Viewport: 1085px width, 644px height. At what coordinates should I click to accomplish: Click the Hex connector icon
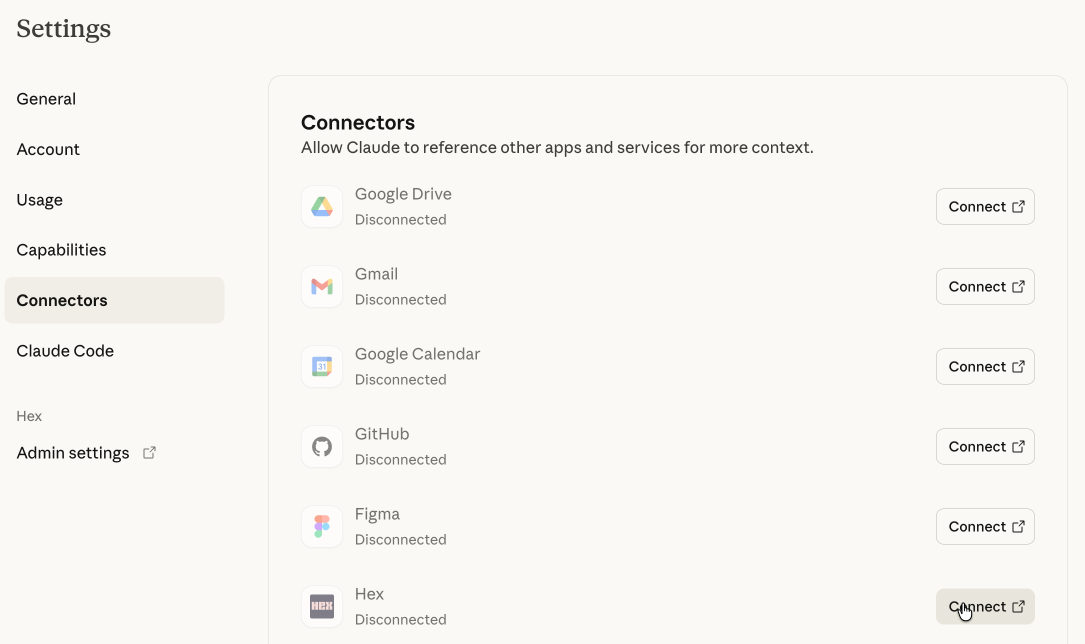pos(322,606)
